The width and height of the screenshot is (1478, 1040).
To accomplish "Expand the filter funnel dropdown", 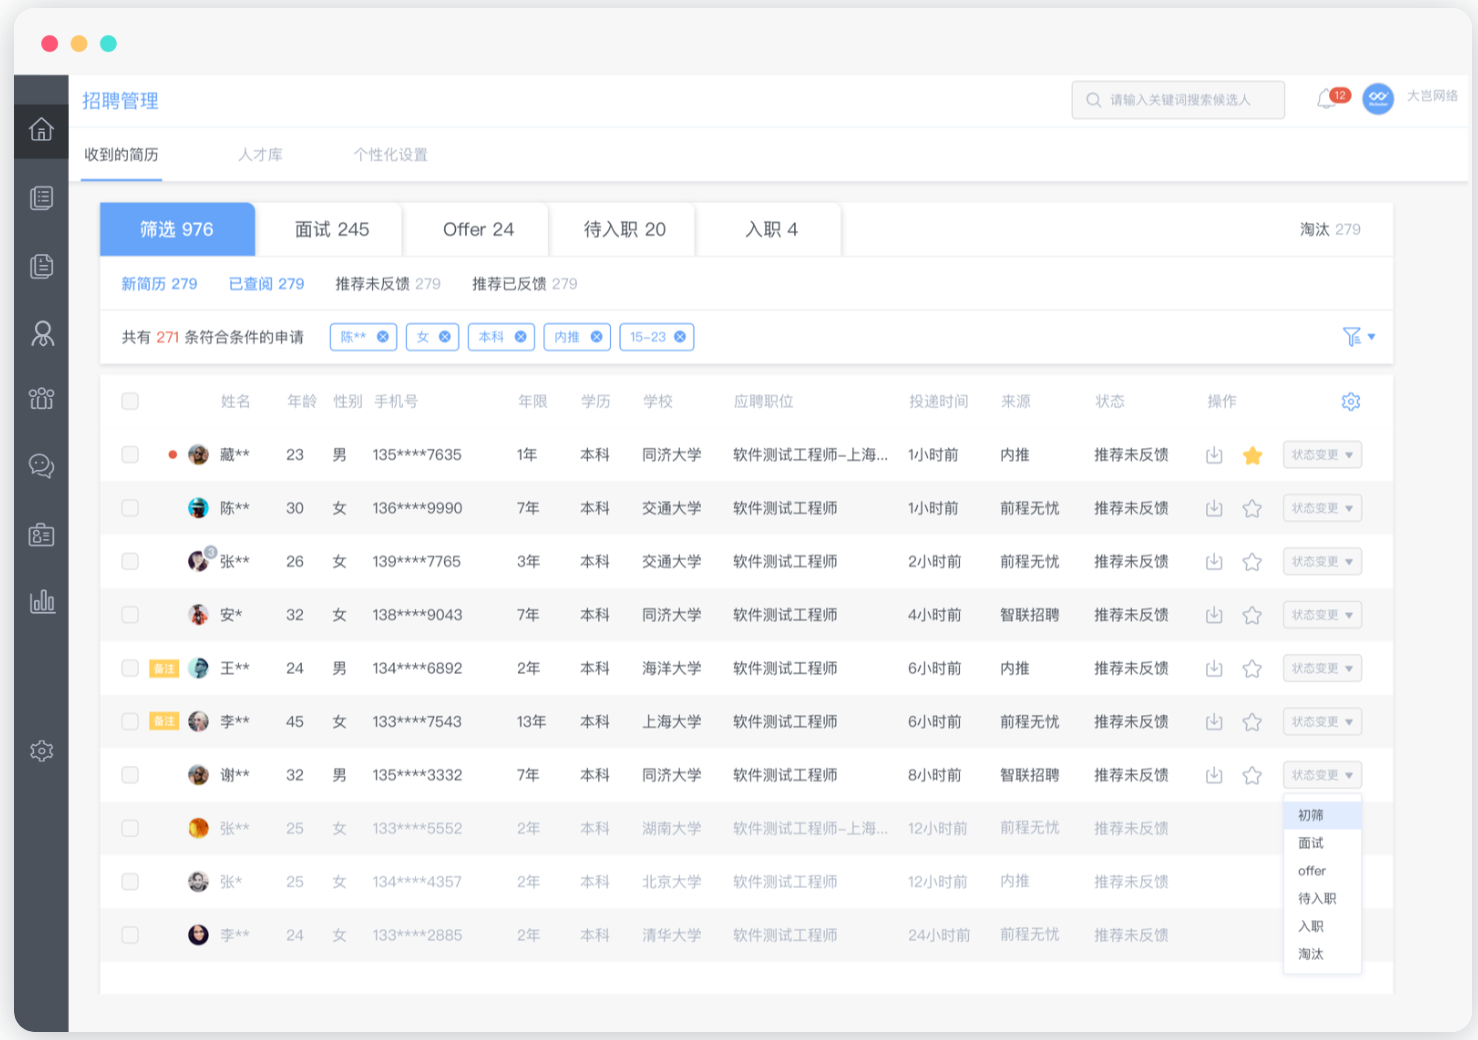I will (x=1358, y=337).
